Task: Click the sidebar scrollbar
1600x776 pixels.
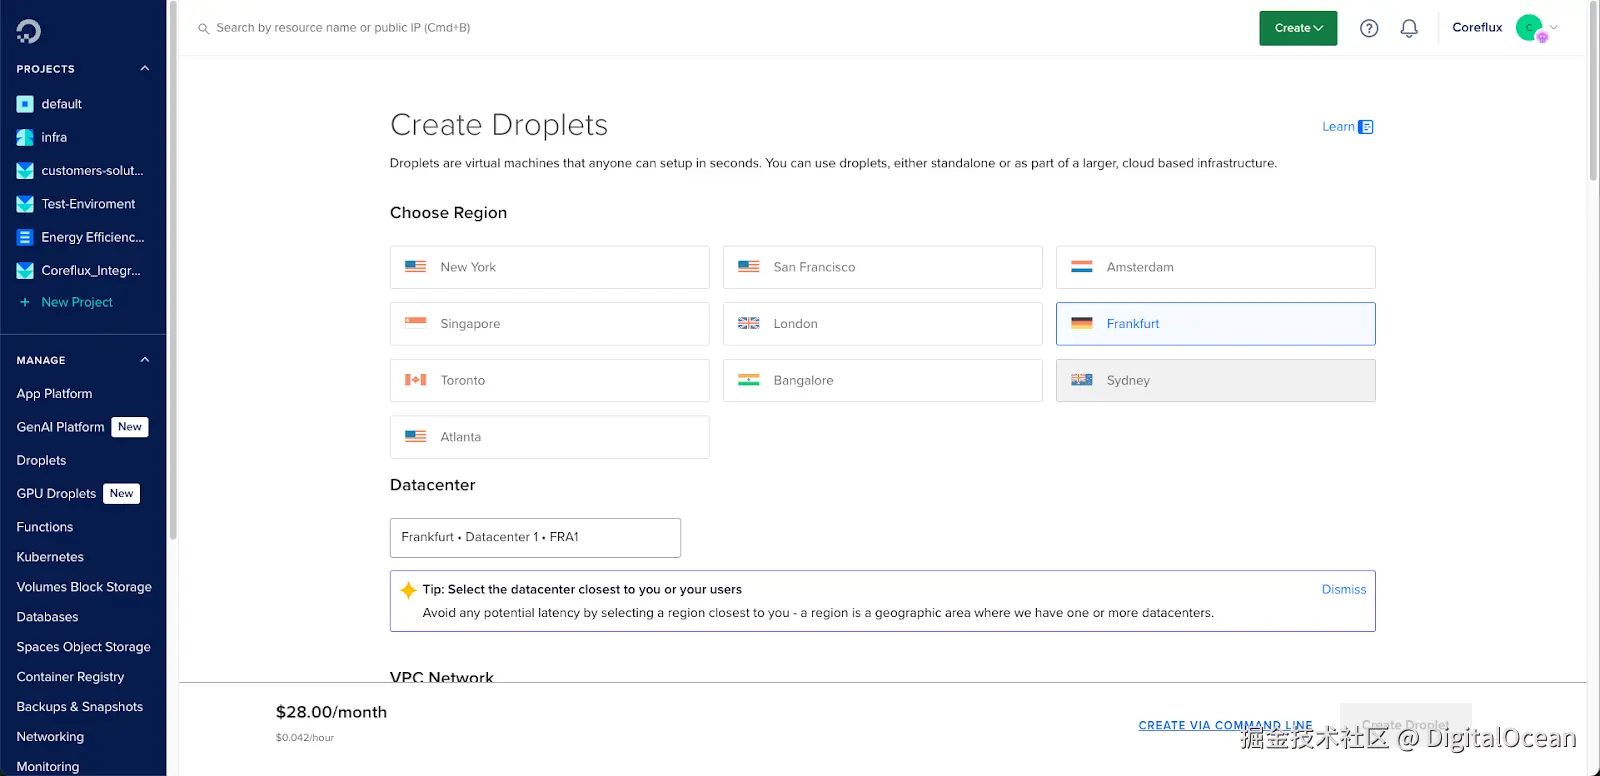Action: pyautogui.click(x=173, y=270)
